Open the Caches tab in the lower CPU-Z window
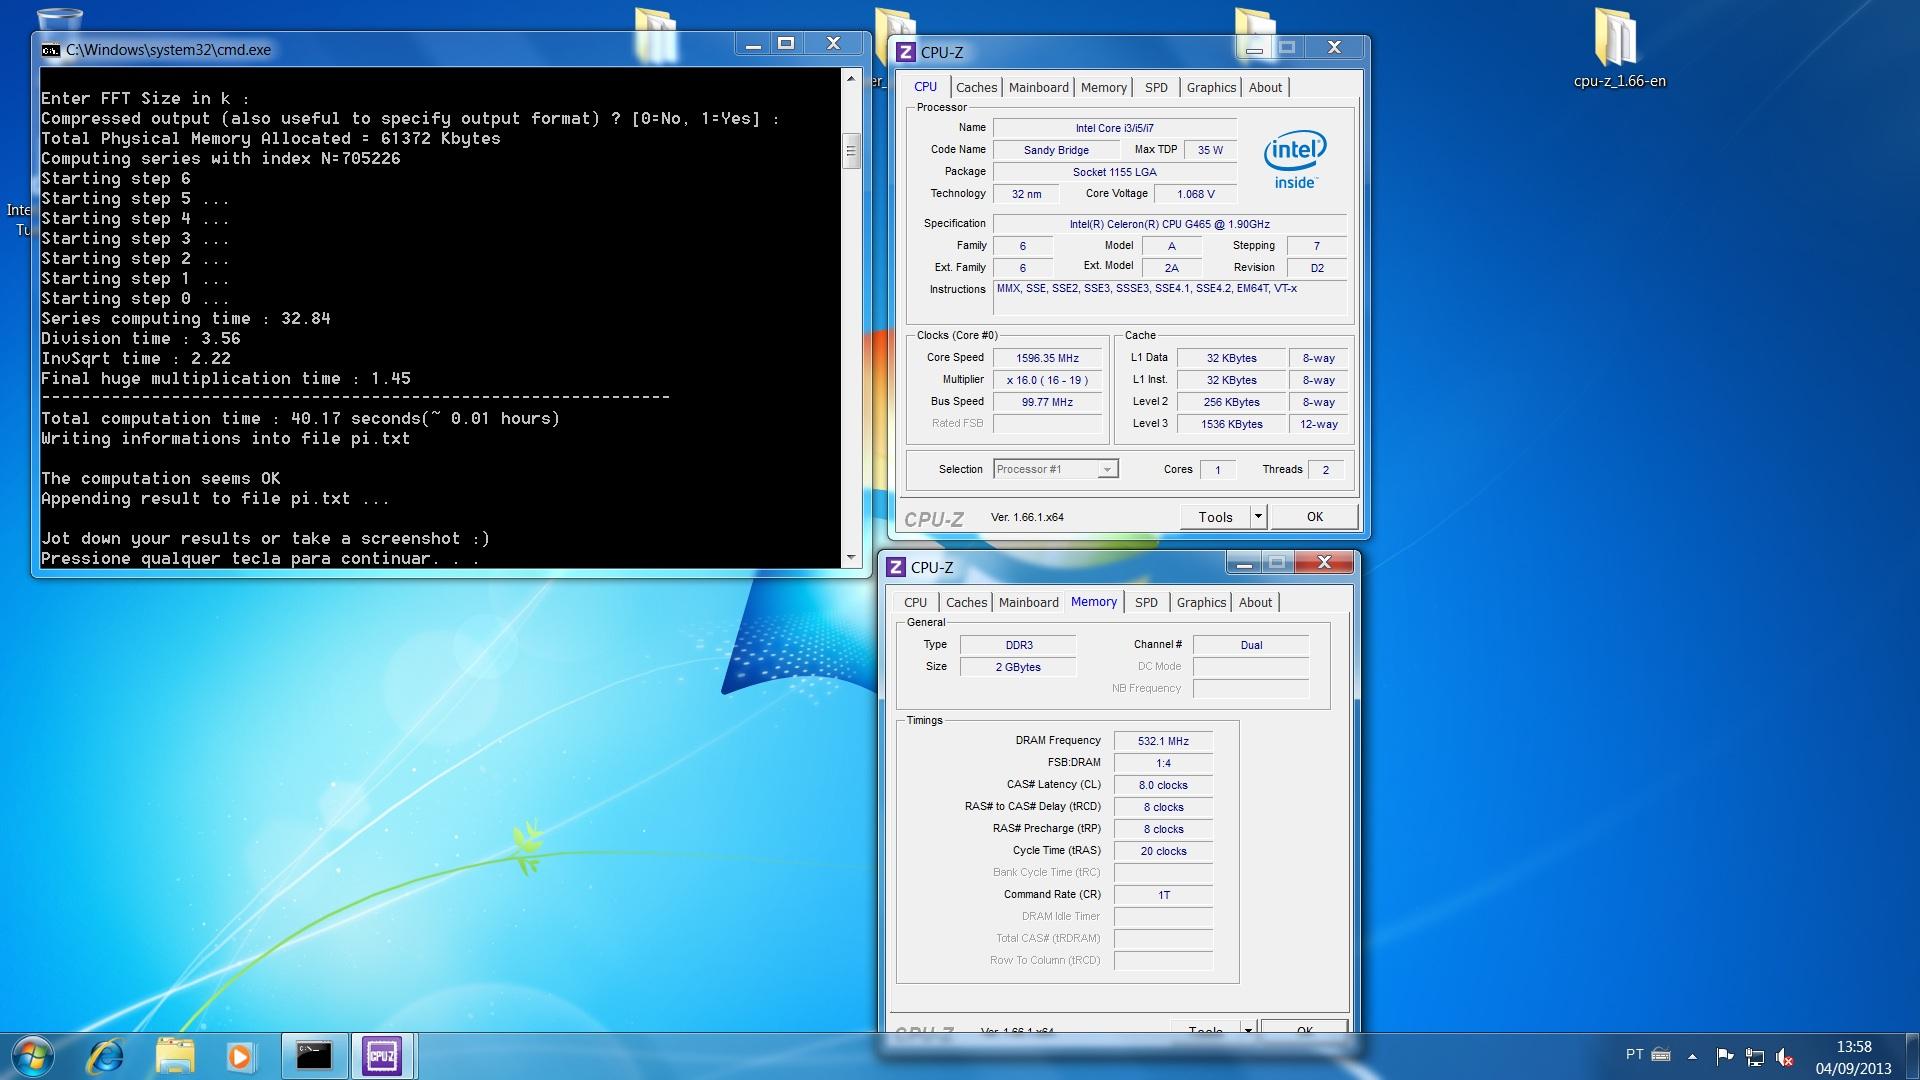The height and width of the screenshot is (1080, 1920). coord(966,602)
